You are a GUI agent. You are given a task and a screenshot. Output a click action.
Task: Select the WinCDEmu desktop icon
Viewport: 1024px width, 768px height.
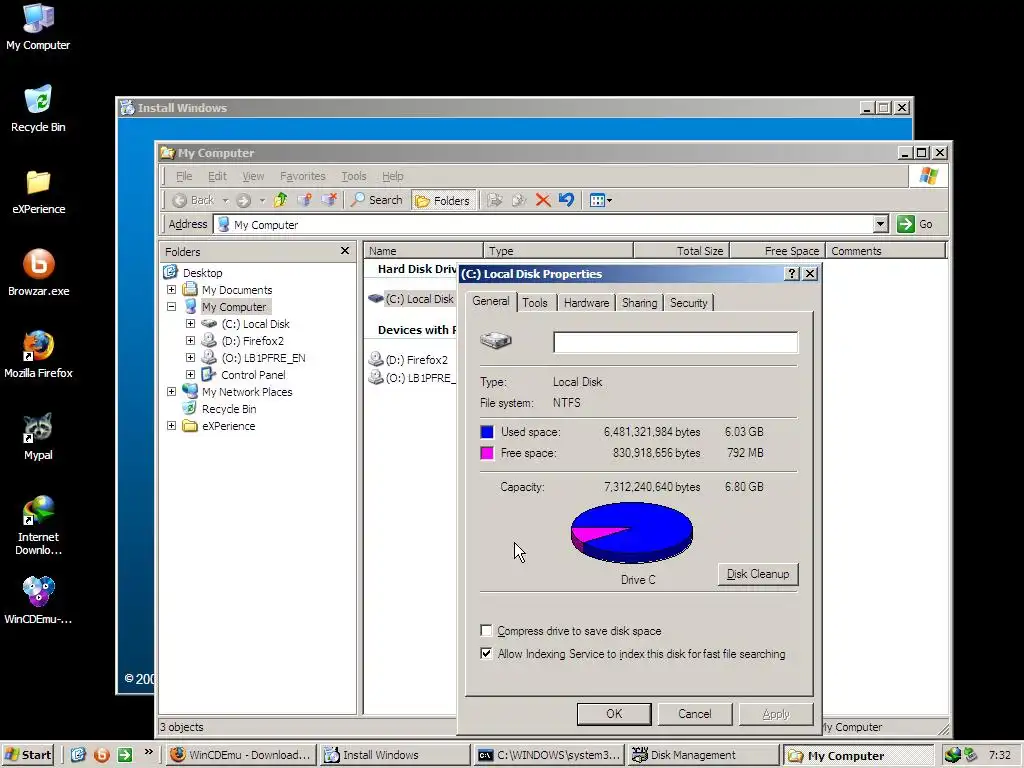(x=38, y=600)
